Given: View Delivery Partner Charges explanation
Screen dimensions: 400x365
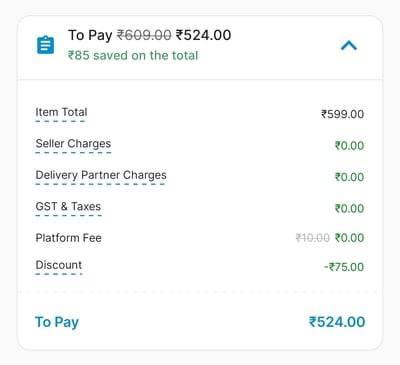Looking at the screenshot, I should pos(101,175).
